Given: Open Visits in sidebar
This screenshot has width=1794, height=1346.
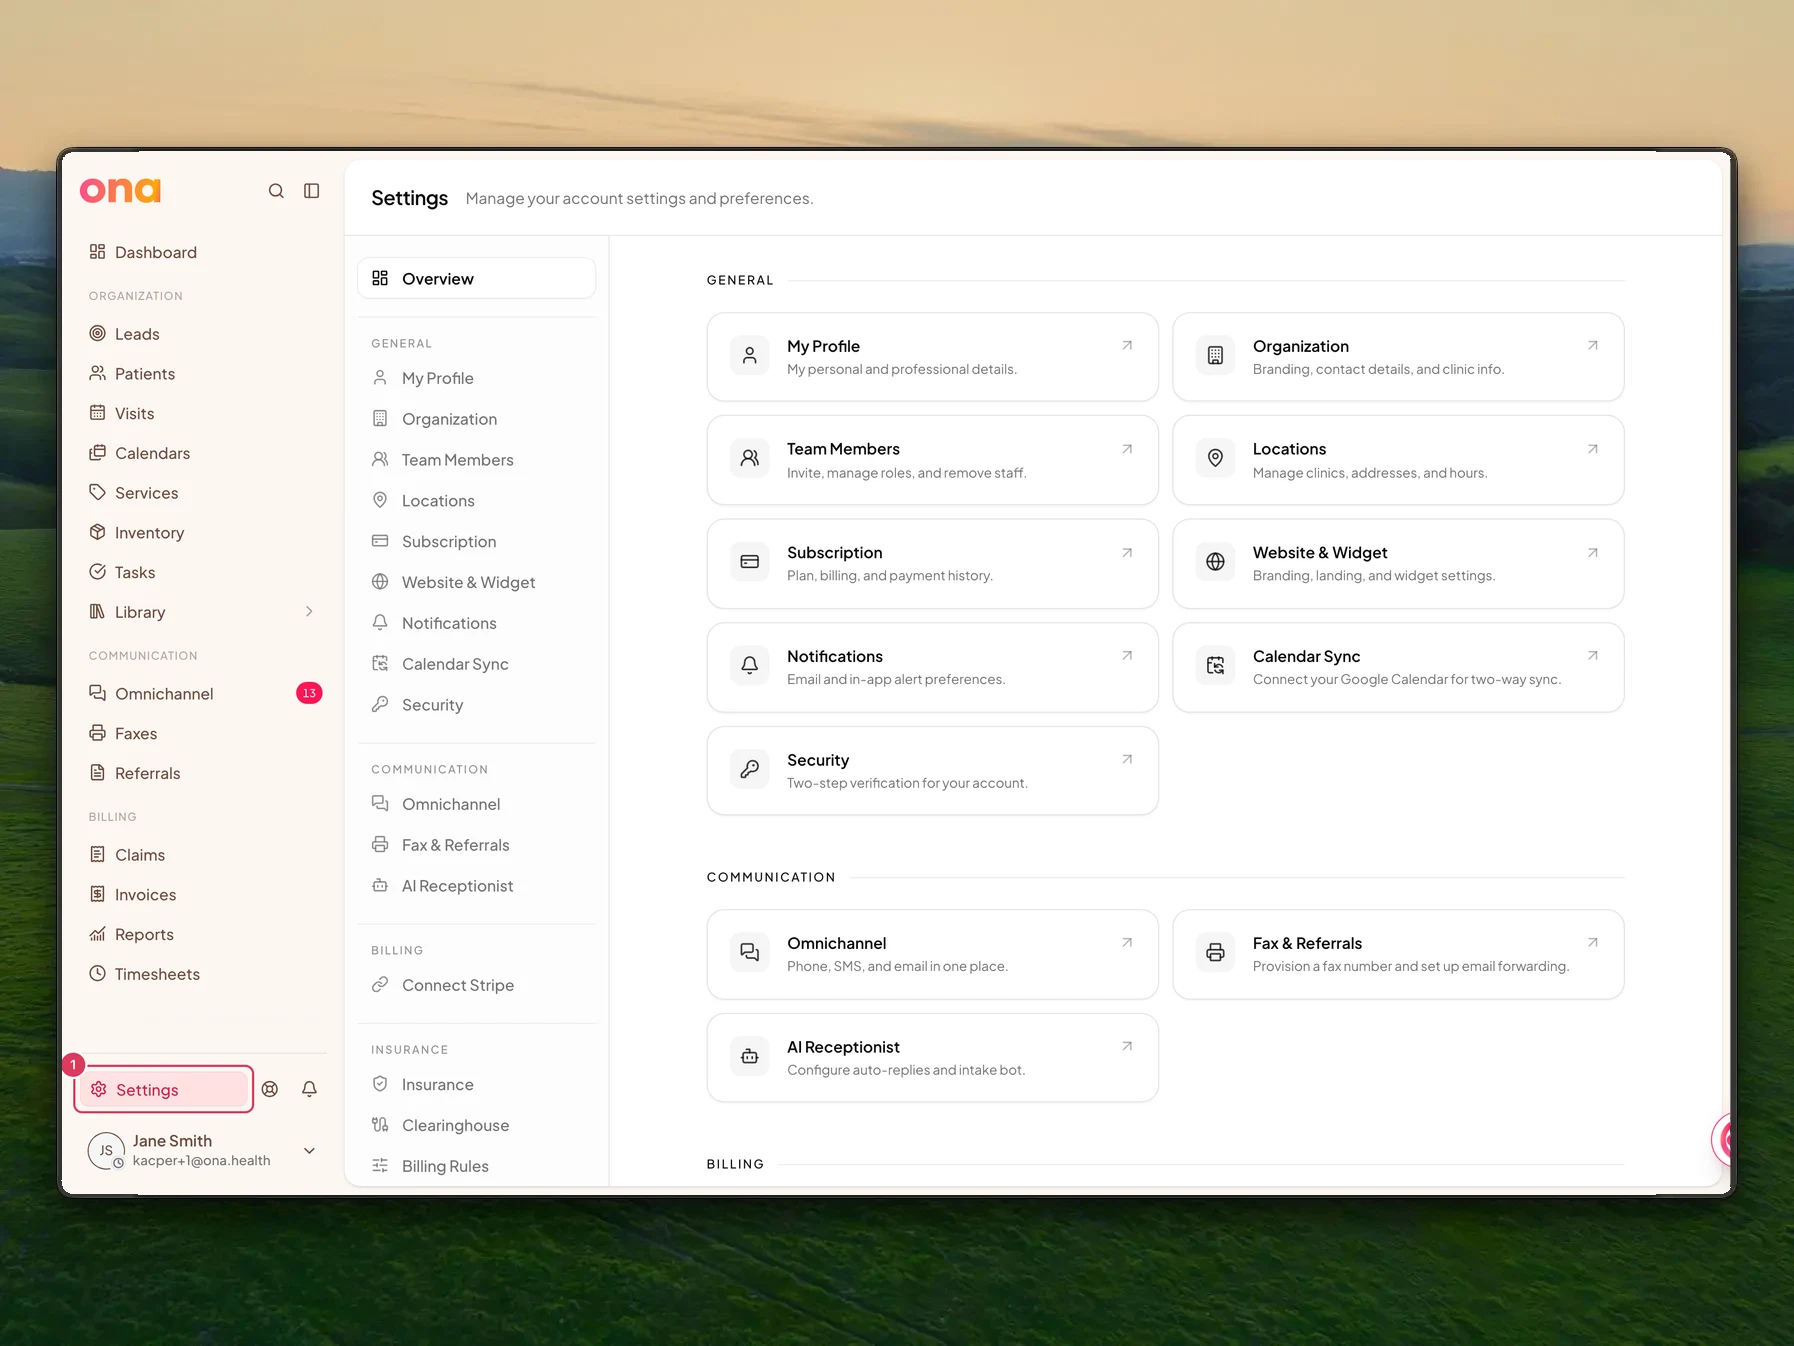Looking at the screenshot, I should point(203,414).
